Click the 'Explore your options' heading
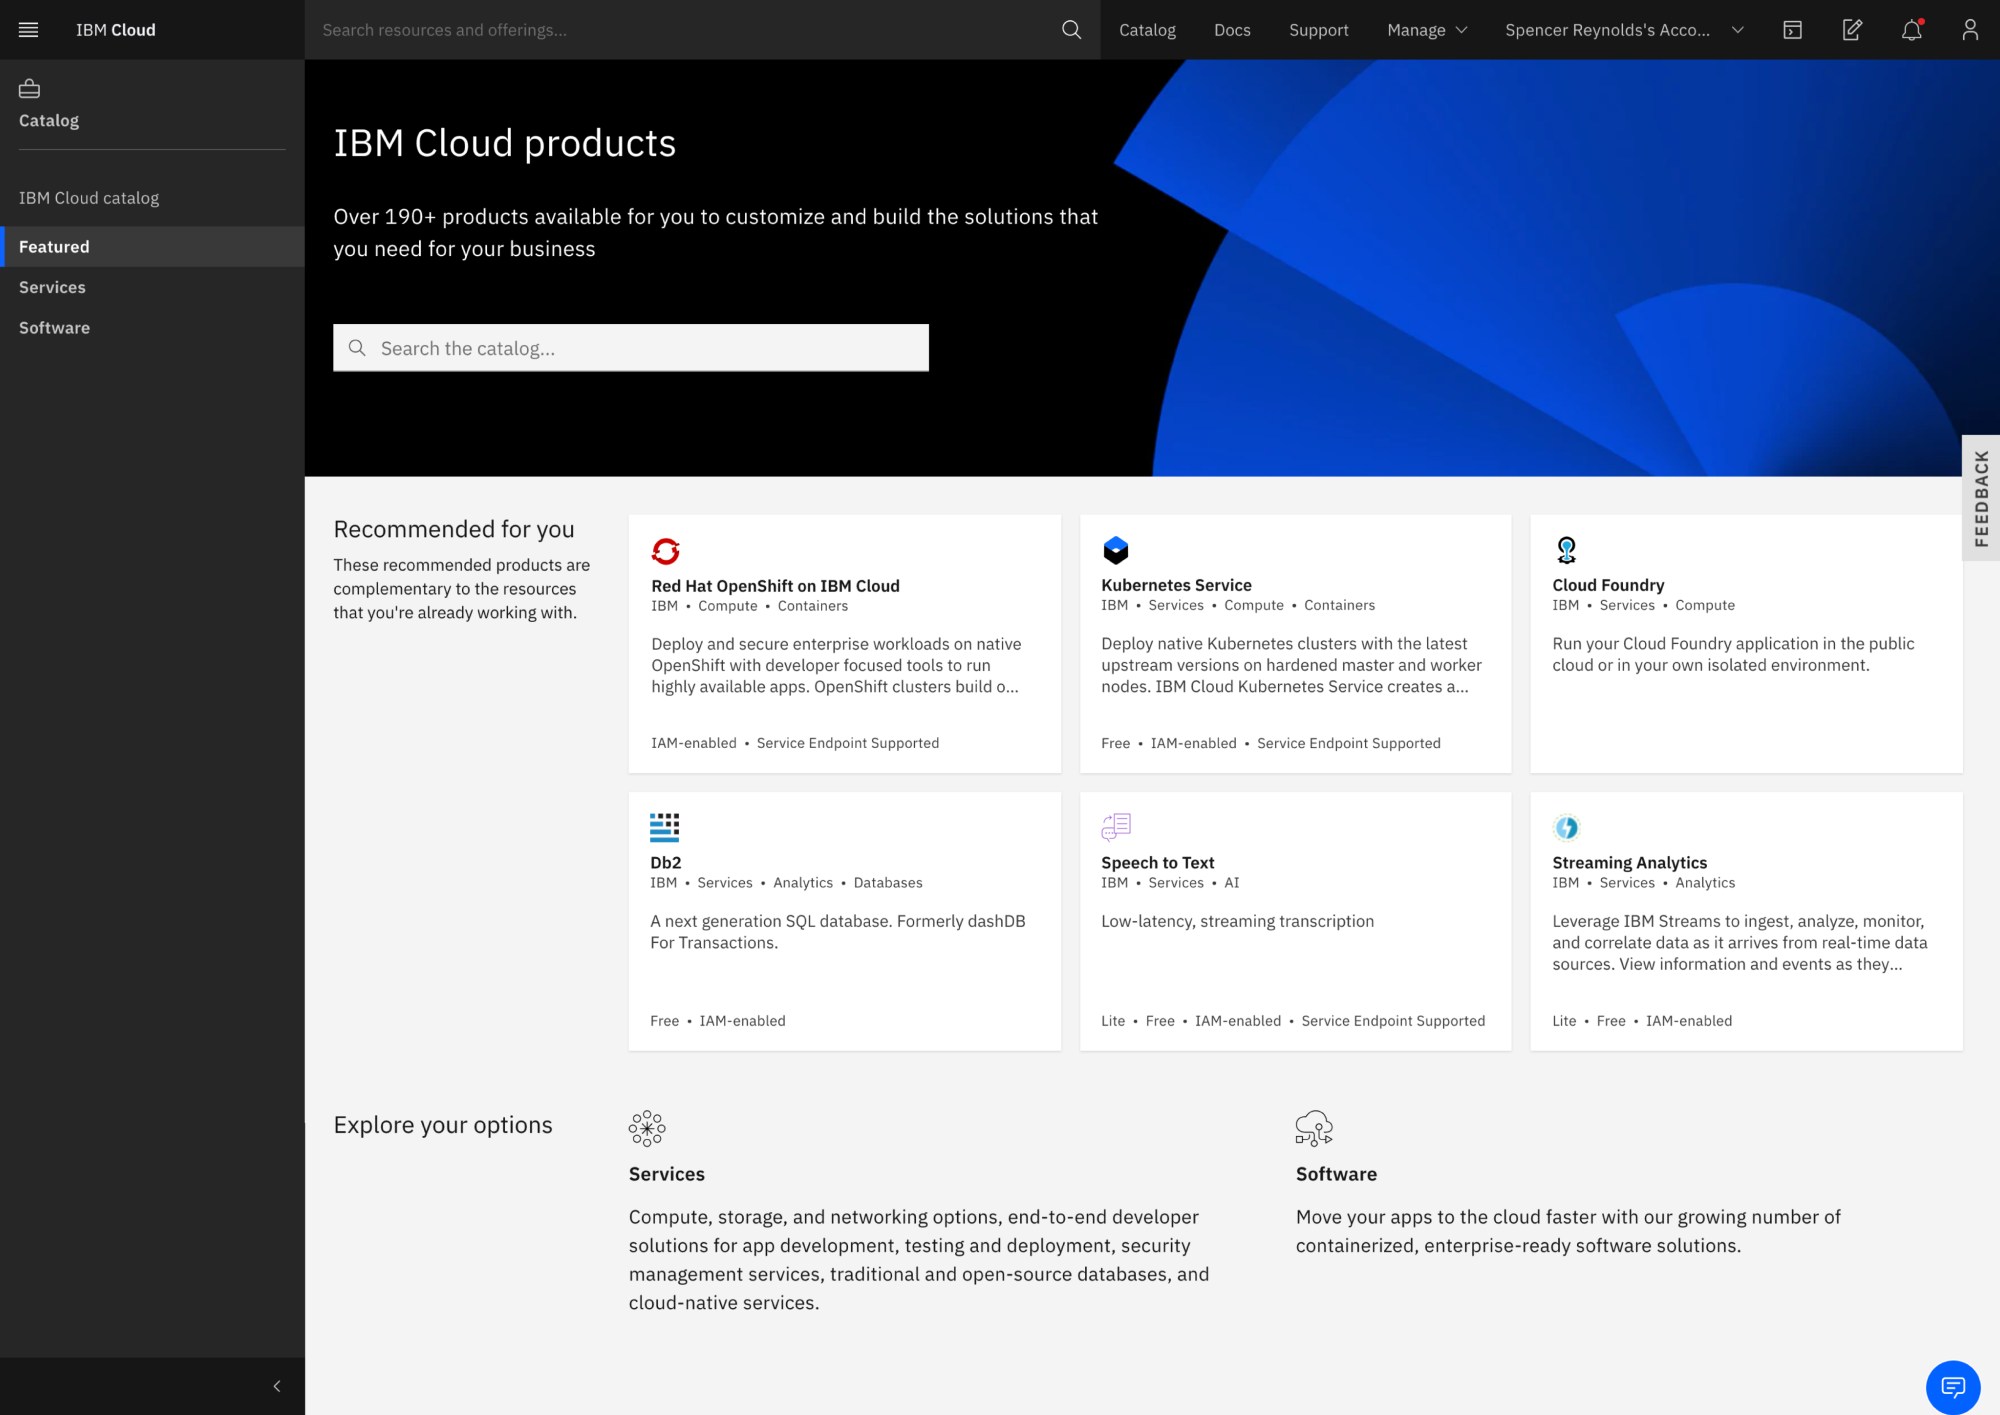This screenshot has width=2000, height=1415. point(443,1125)
